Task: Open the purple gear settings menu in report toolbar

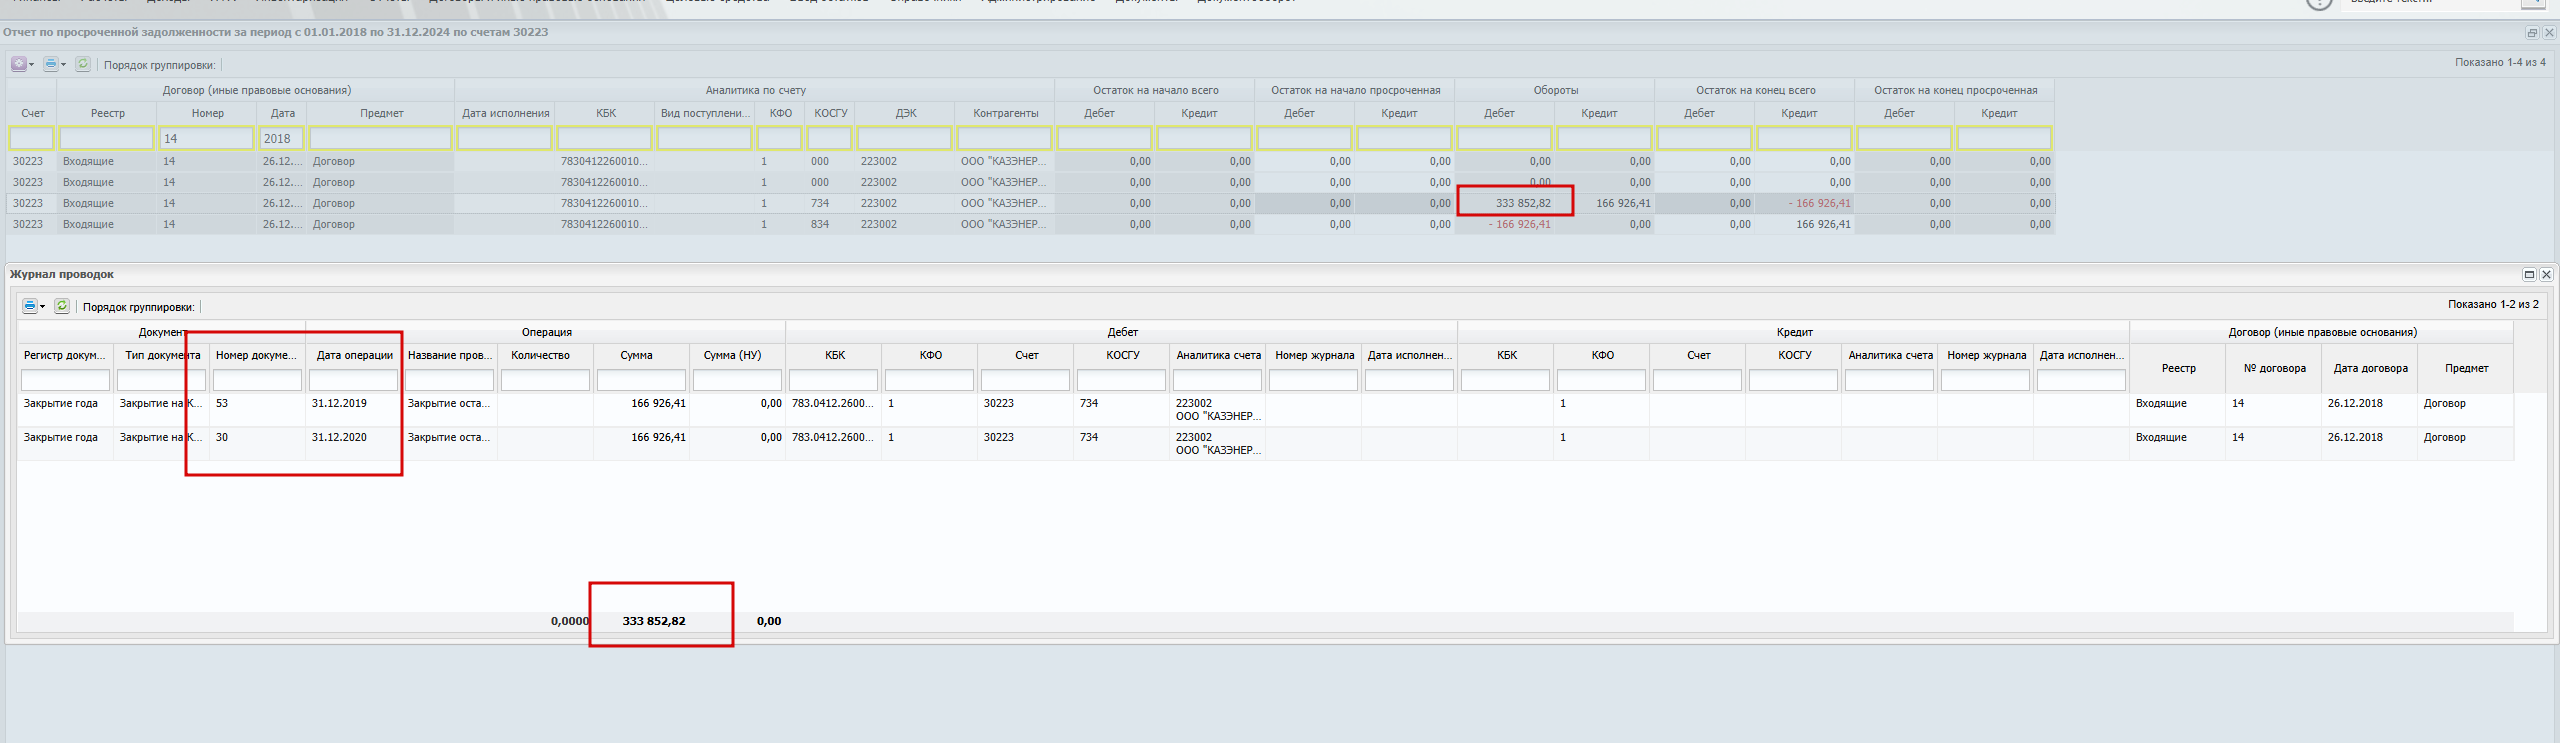Action: [20, 64]
